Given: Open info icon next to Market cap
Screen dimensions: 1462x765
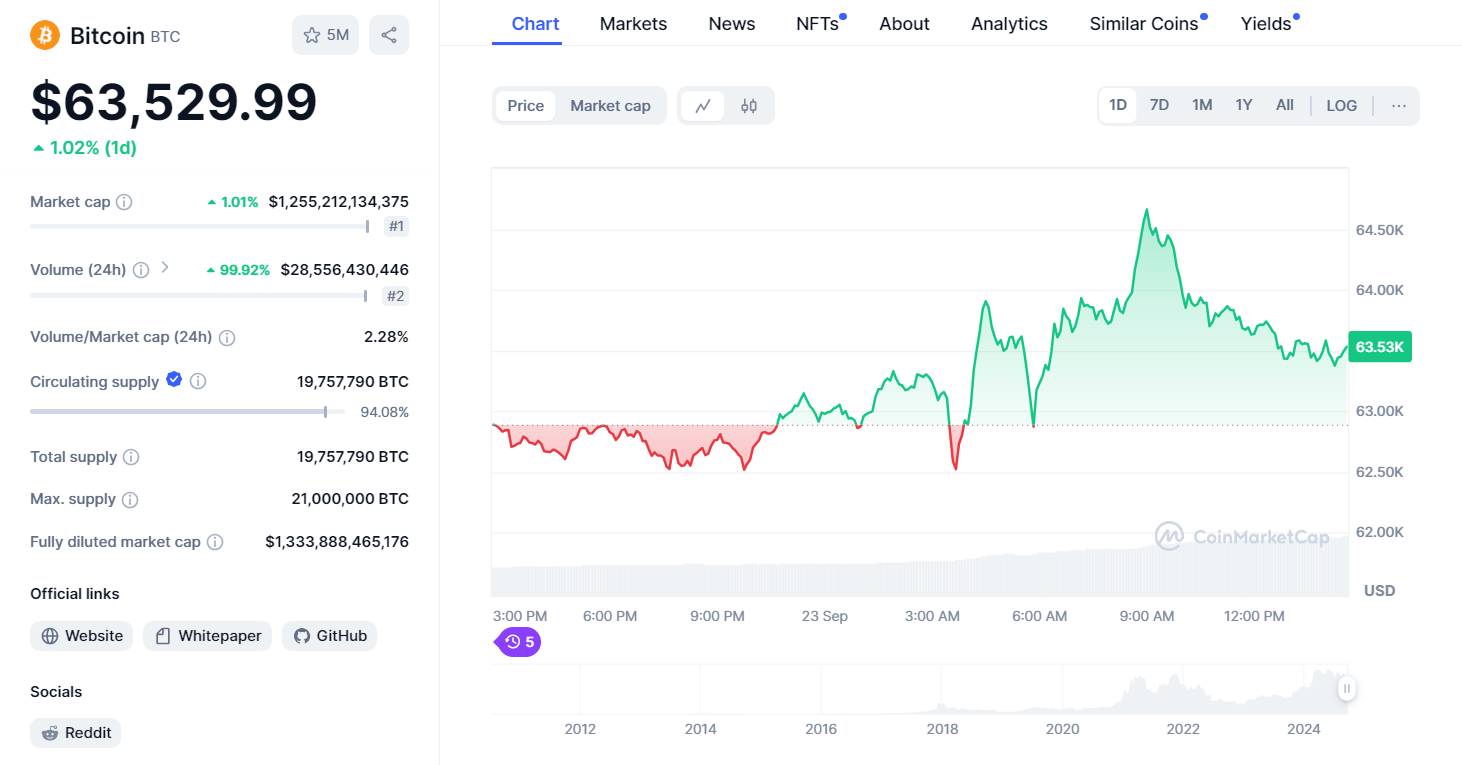Looking at the screenshot, I should point(124,202).
